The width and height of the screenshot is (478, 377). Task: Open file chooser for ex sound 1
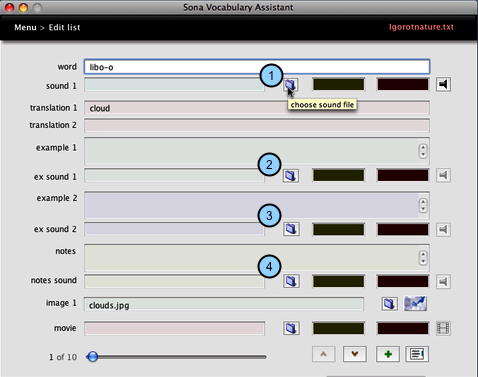point(291,175)
